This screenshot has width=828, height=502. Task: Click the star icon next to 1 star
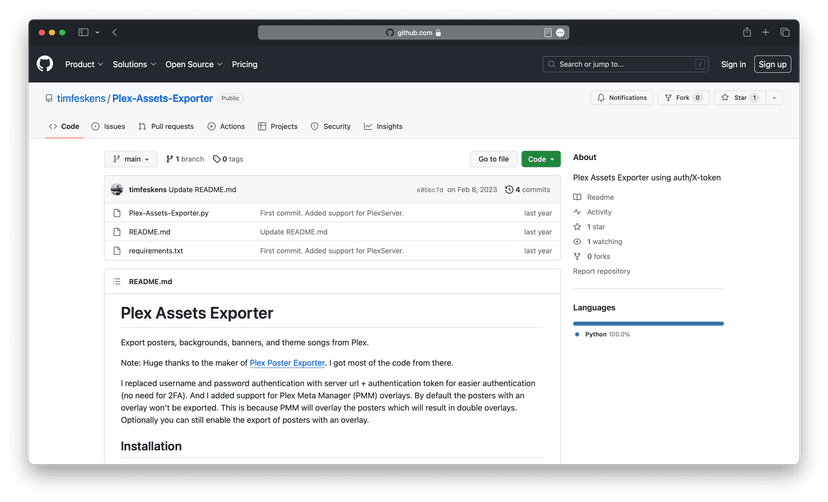(x=577, y=226)
